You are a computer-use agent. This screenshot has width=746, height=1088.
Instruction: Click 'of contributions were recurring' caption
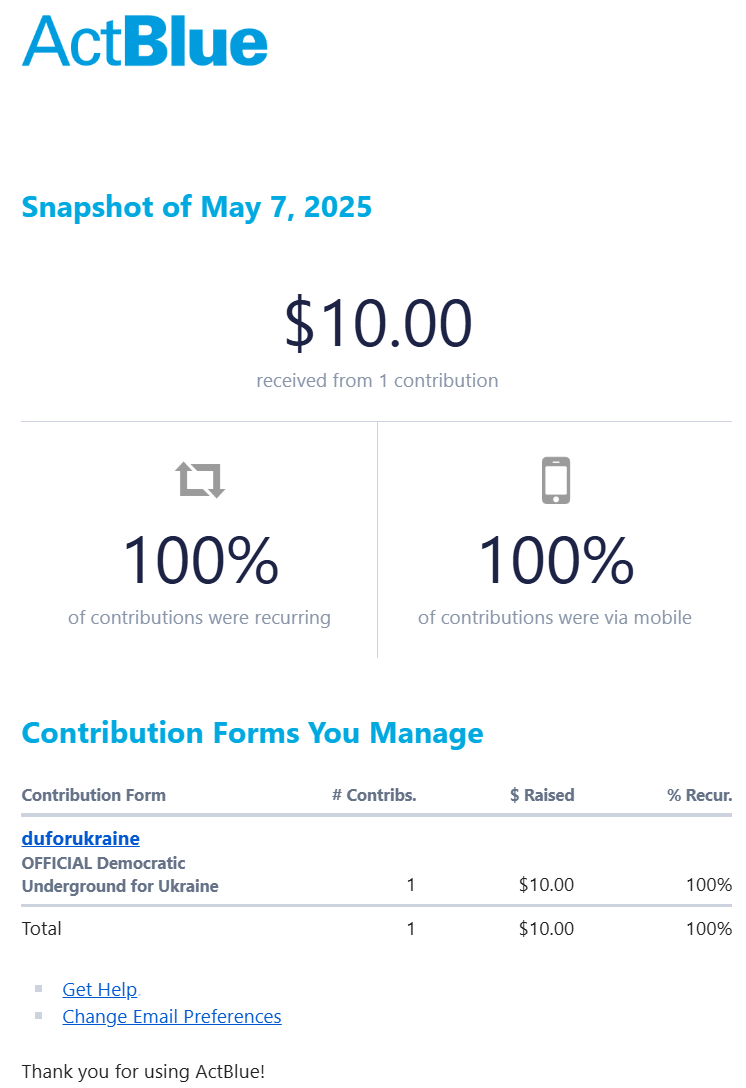pyautogui.click(x=199, y=617)
